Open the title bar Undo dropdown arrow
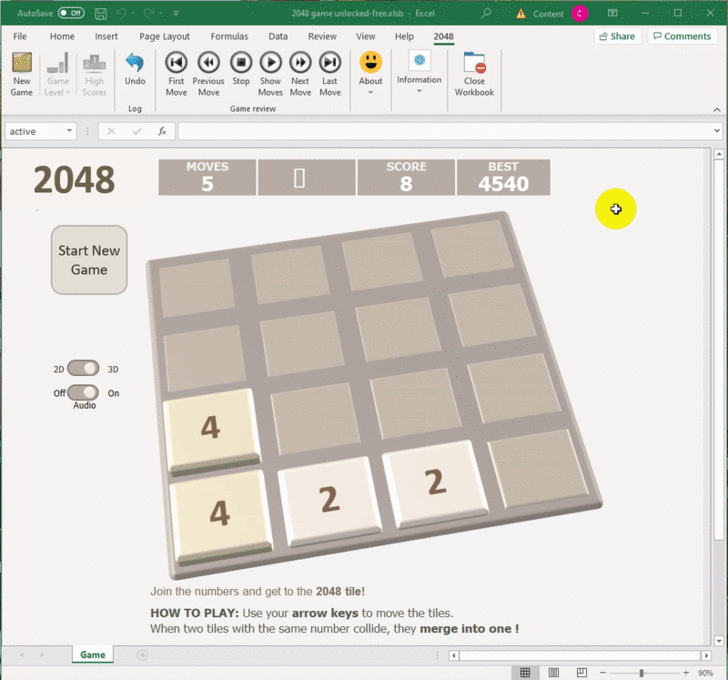The width and height of the screenshot is (728, 680). coord(133,13)
